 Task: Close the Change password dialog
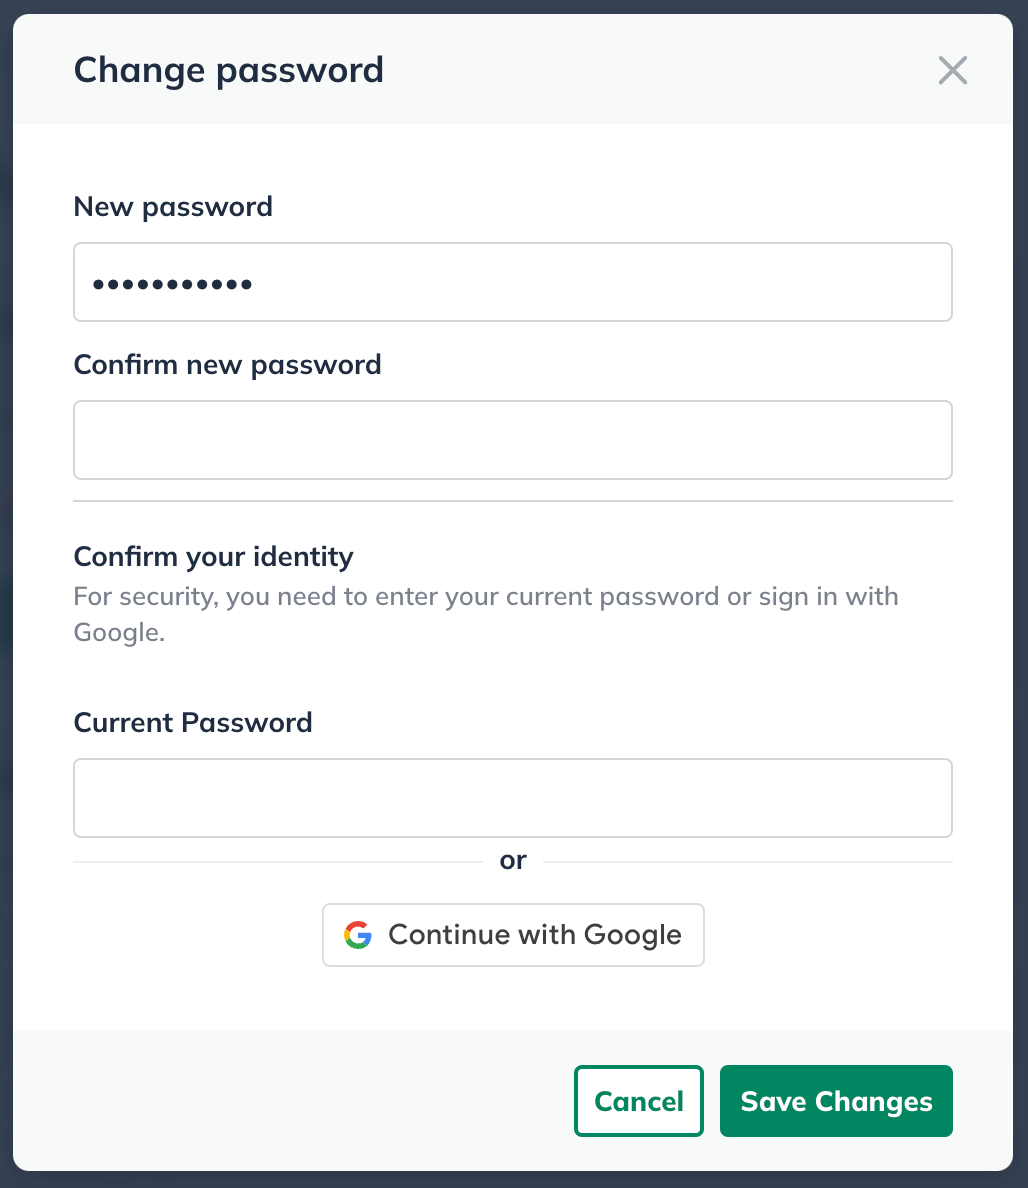pos(952,70)
